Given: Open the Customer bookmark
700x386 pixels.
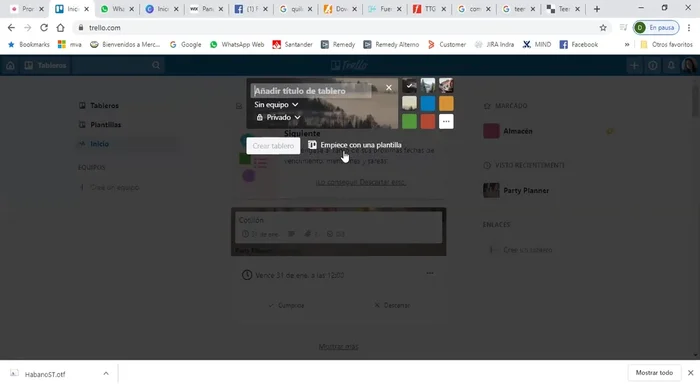Looking at the screenshot, I should pyautogui.click(x=446, y=45).
